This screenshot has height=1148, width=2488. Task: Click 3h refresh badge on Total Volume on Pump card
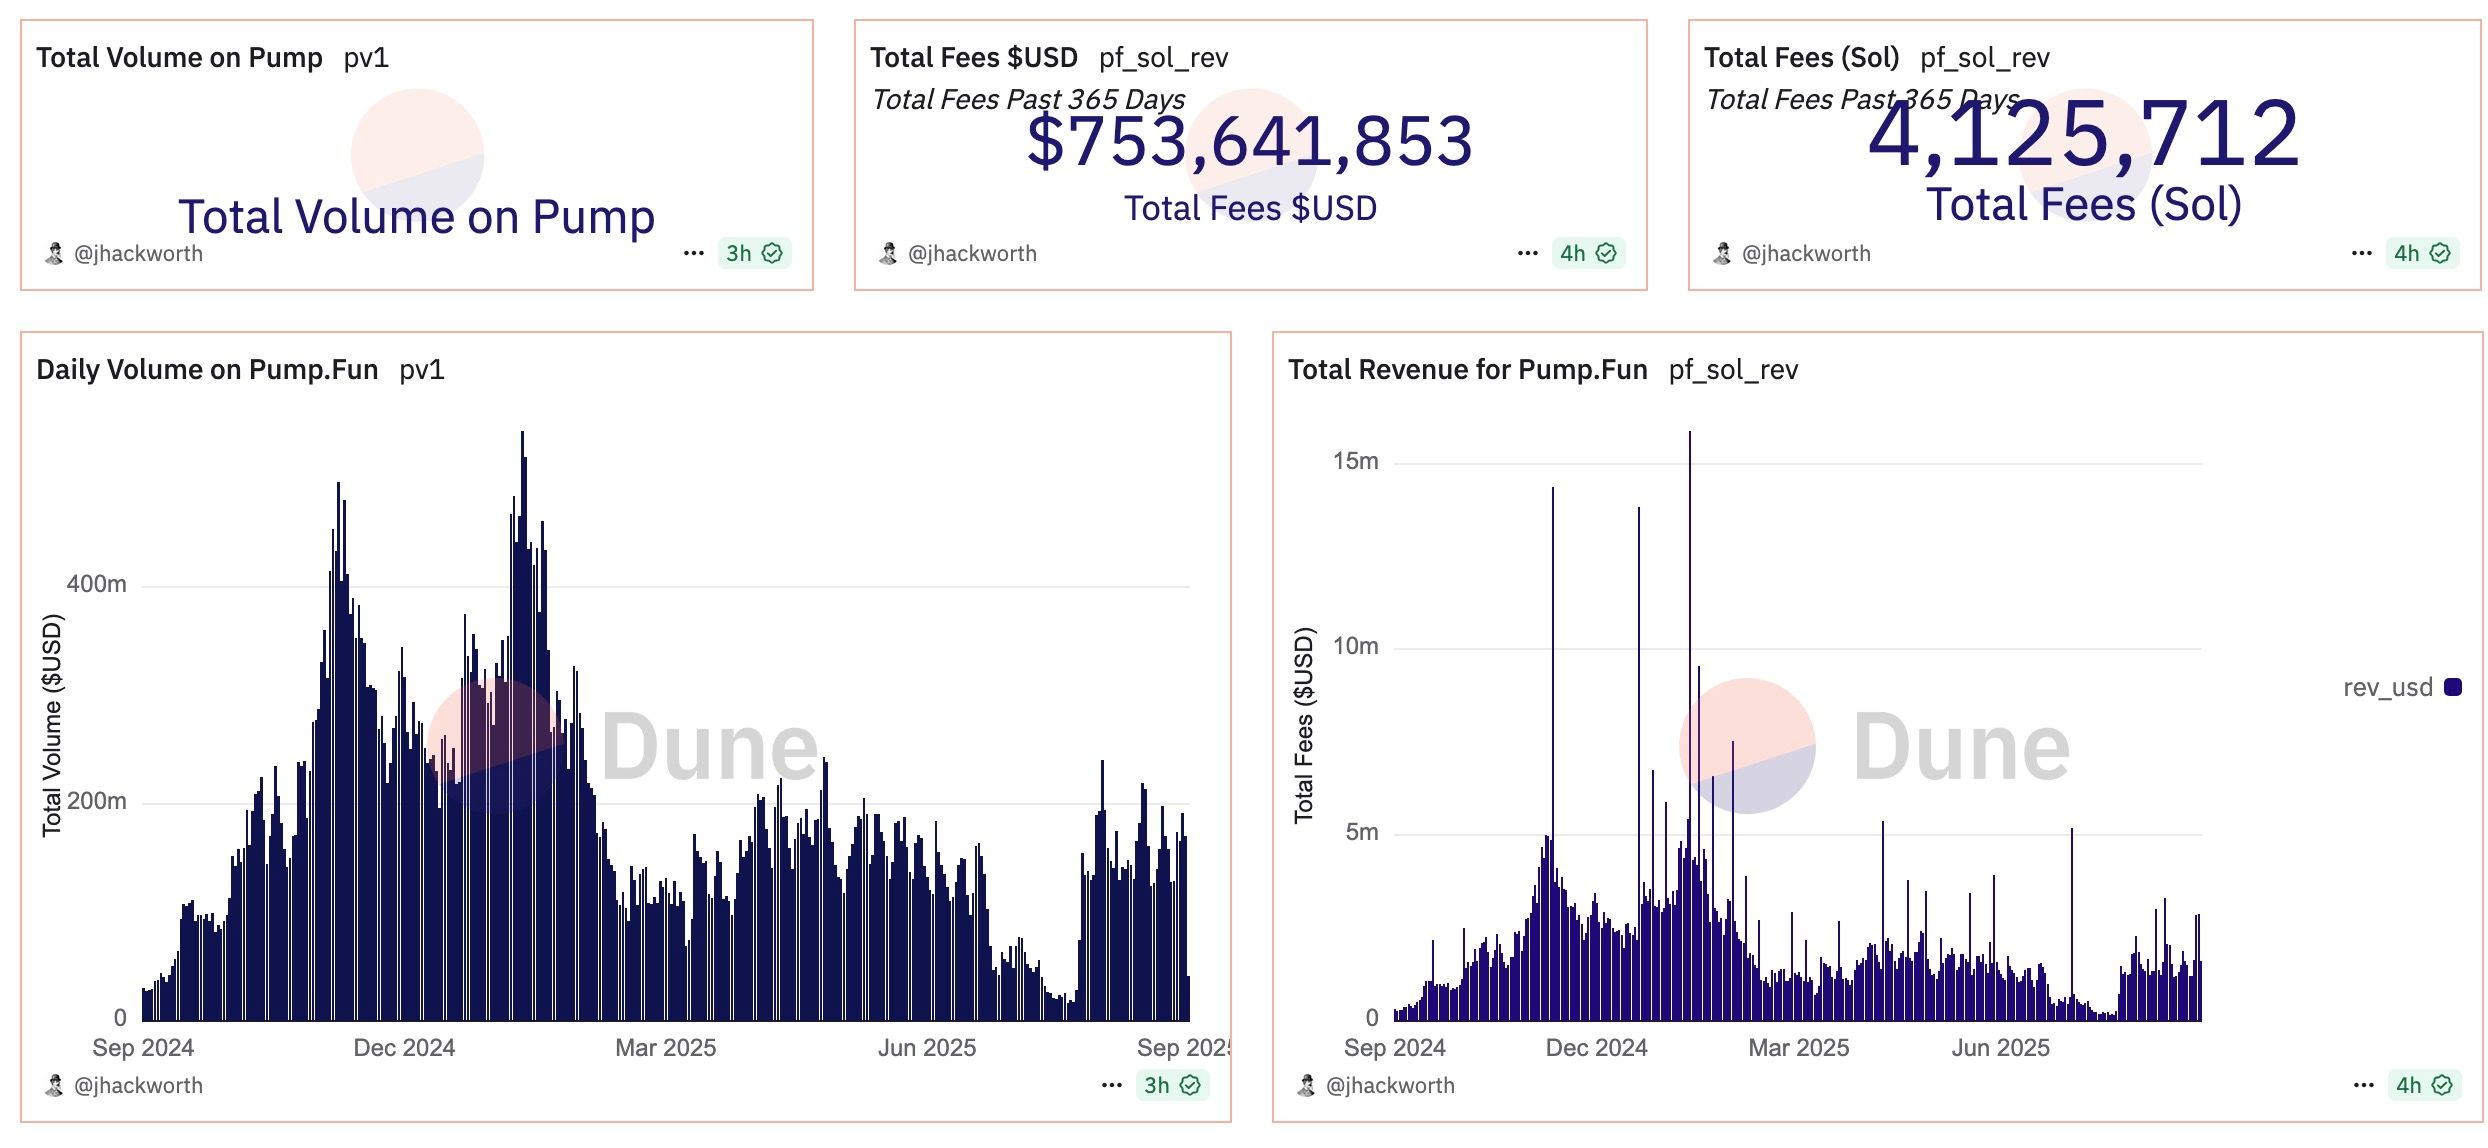(x=754, y=254)
